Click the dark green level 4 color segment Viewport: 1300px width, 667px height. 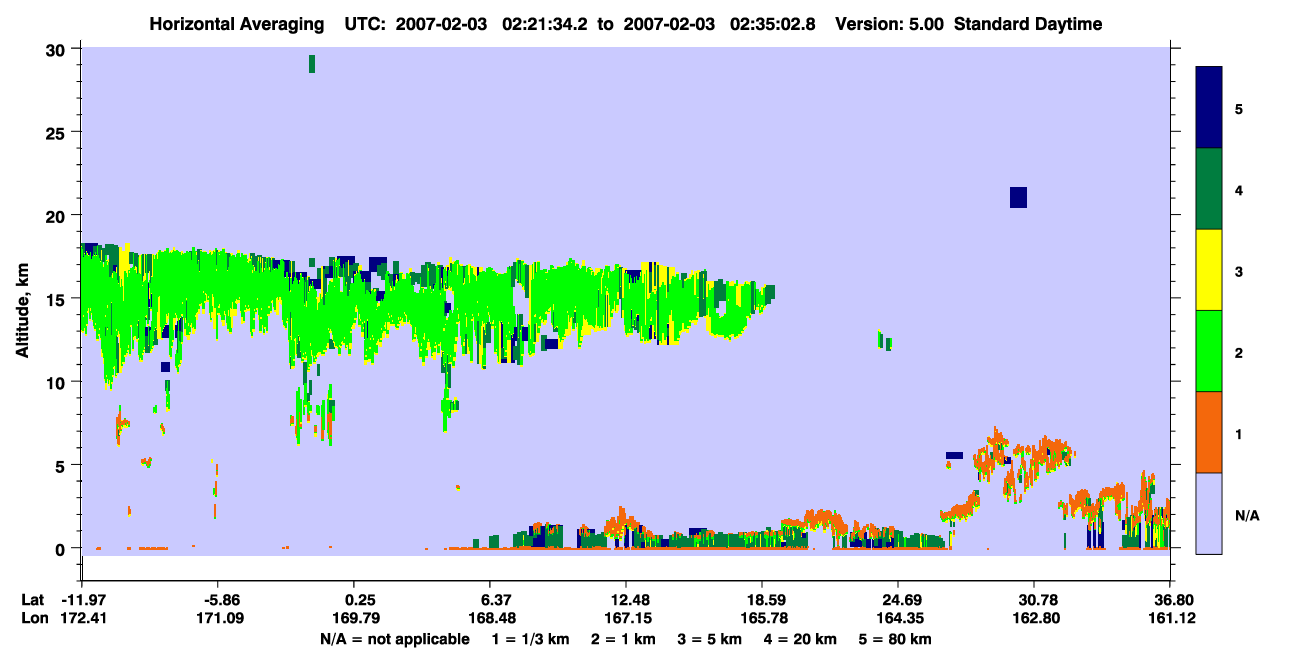pos(1209,189)
